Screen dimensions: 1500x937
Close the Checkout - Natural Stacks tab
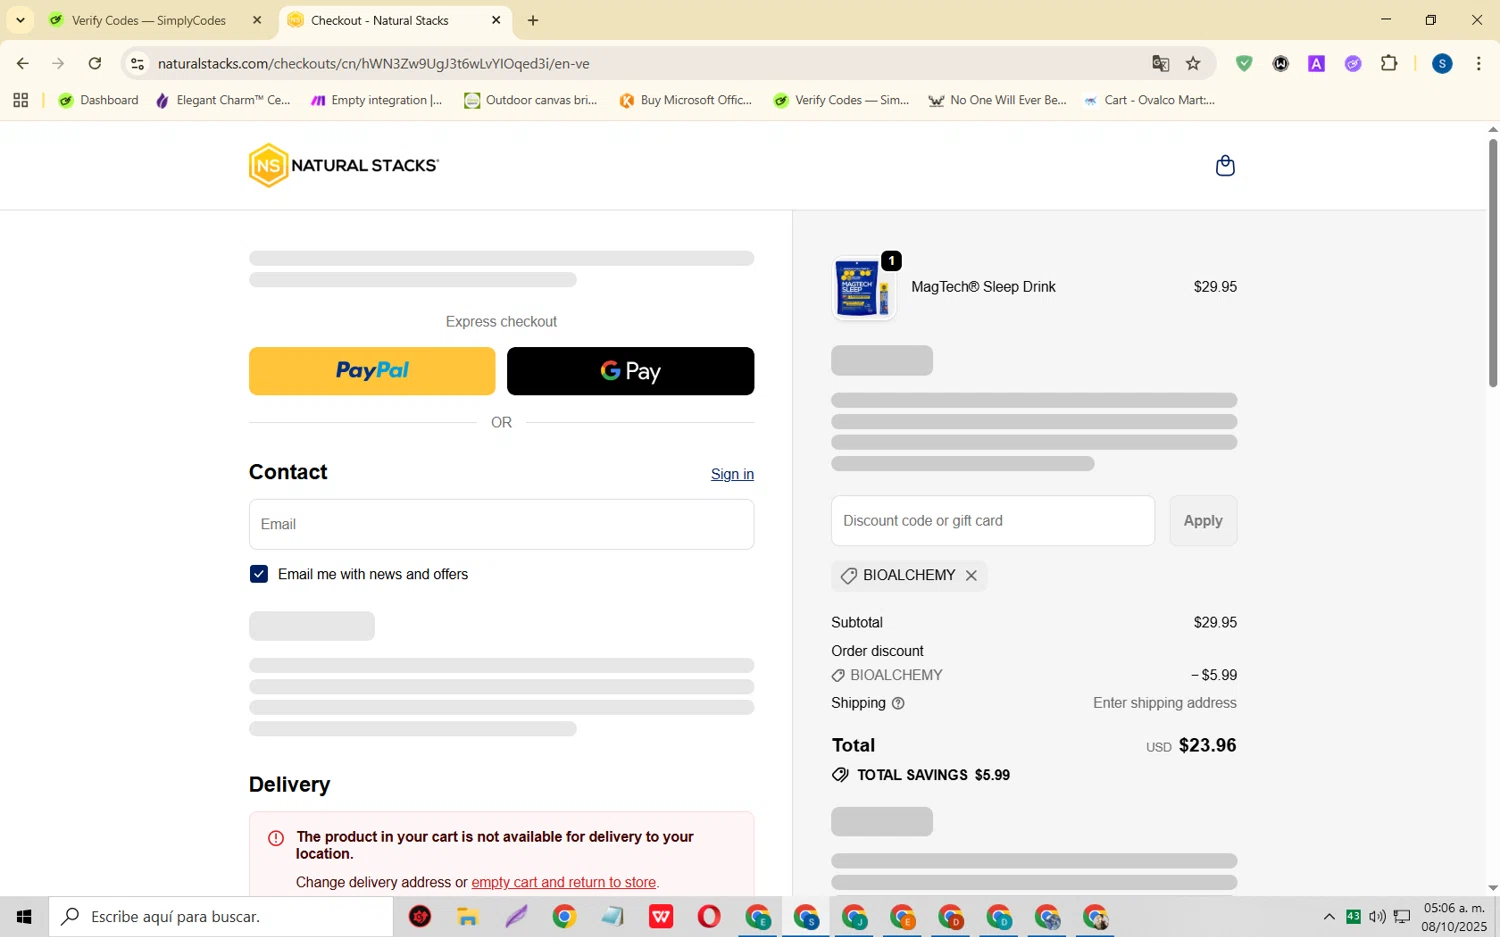(x=496, y=20)
